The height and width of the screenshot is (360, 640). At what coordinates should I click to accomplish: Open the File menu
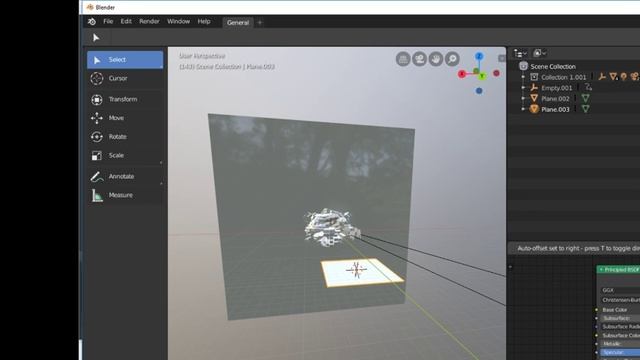(x=108, y=21)
